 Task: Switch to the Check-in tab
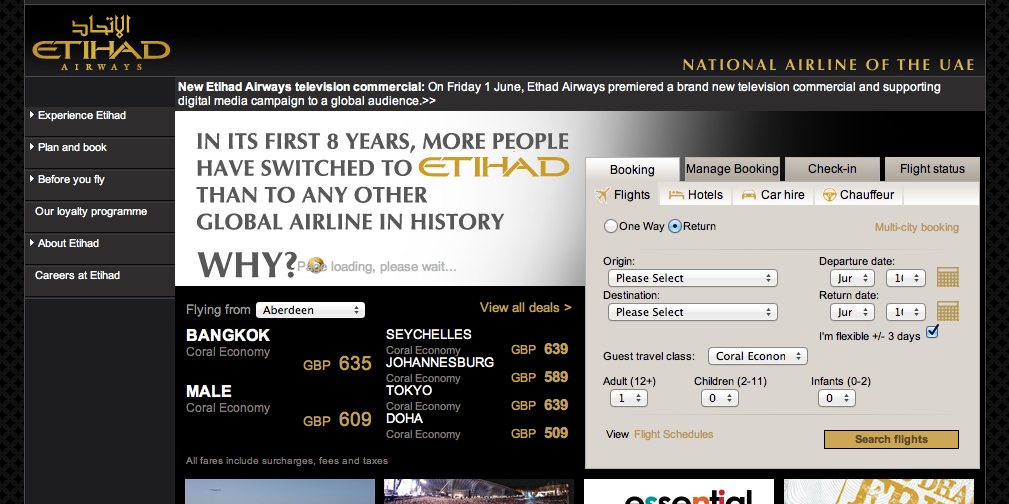pyautogui.click(x=832, y=169)
